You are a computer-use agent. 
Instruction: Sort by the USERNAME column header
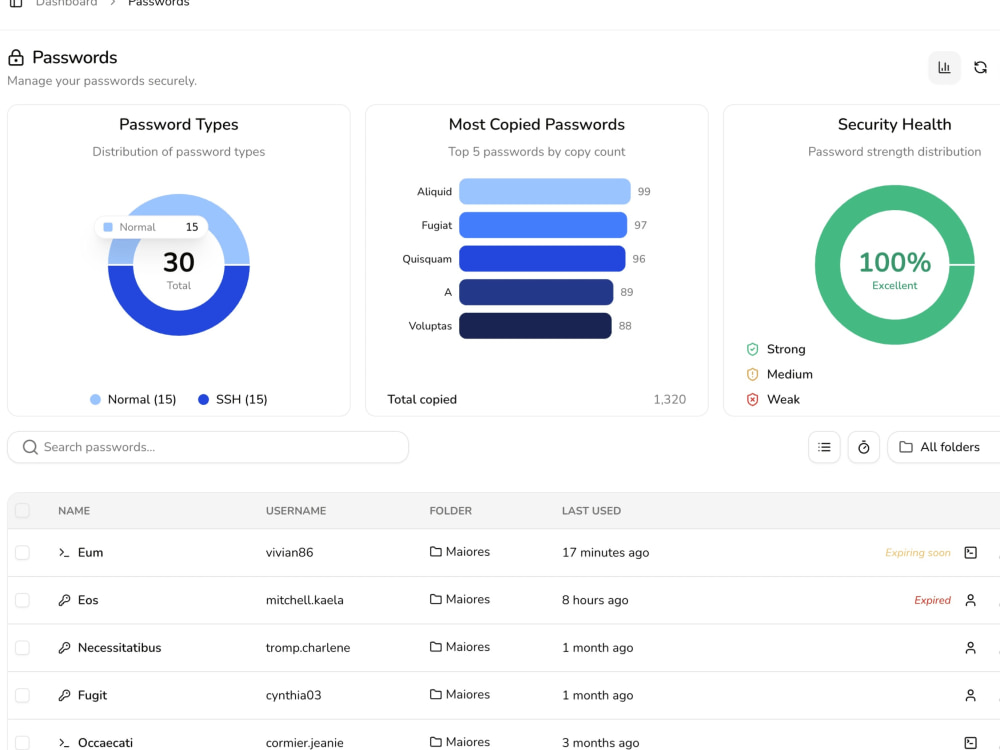tap(296, 511)
